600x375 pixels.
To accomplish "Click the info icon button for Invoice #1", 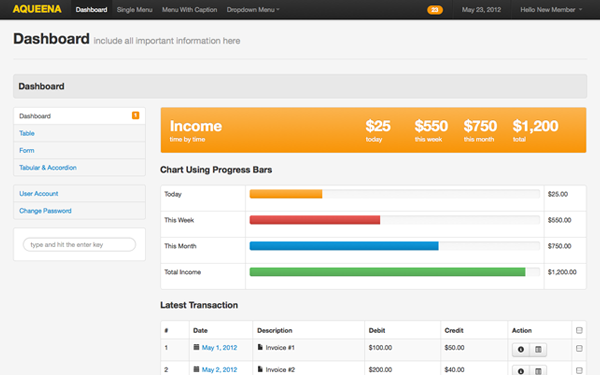I will (521, 349).
